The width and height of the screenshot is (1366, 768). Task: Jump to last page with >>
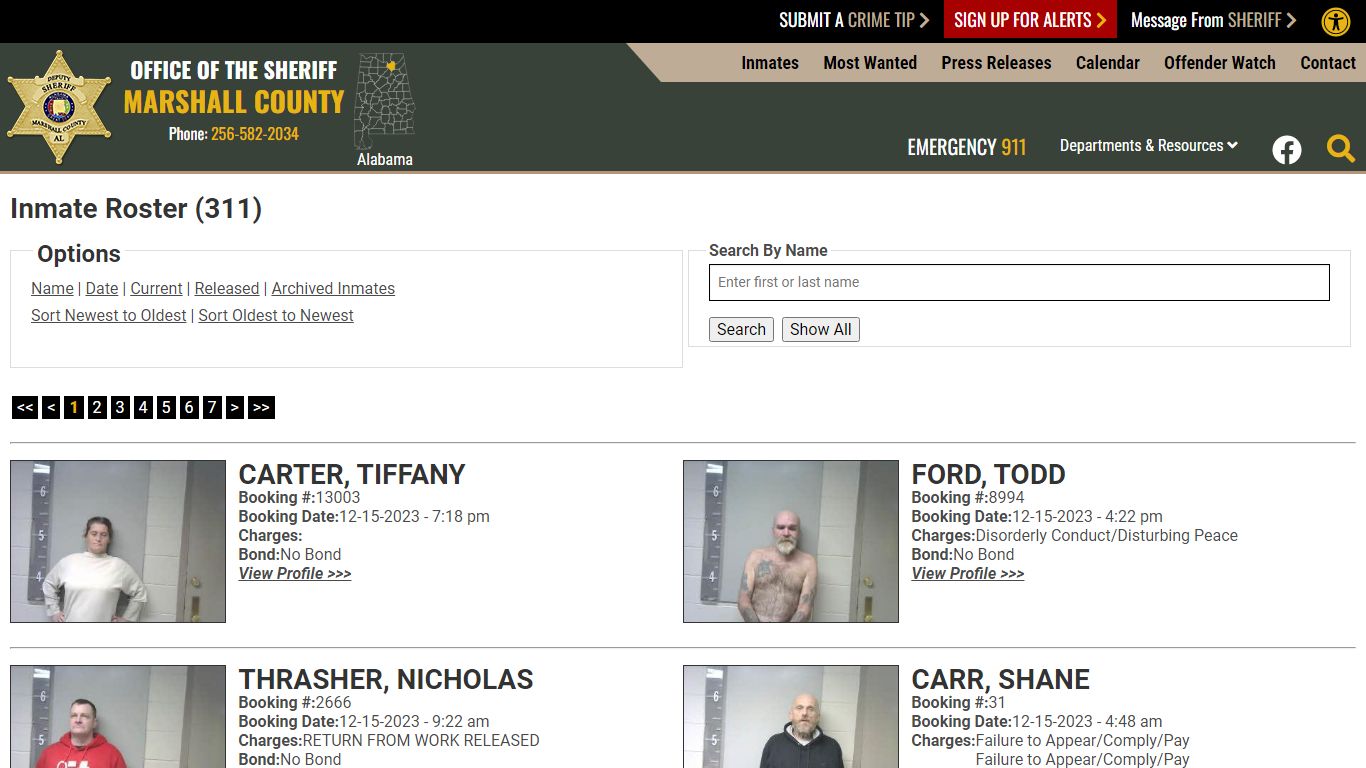[x=261, y=407]
